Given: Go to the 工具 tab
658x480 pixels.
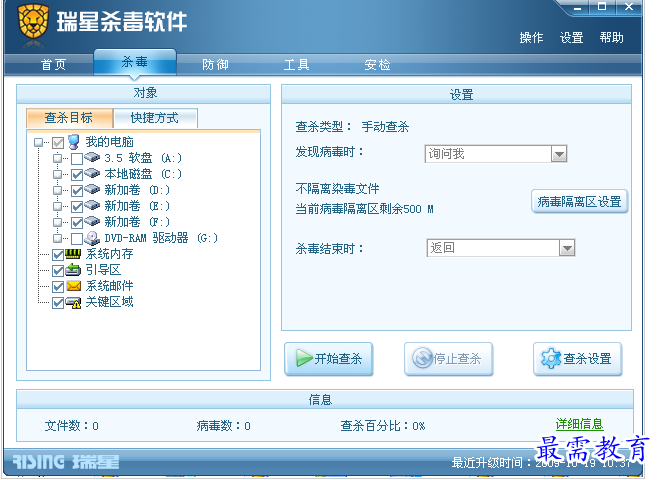Looking at the screenshot, I should 297,65.
